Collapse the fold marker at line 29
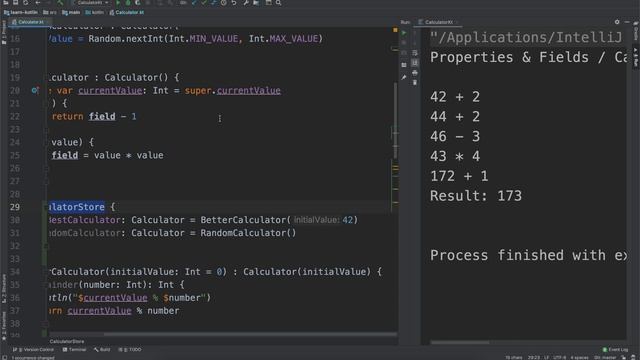The image size is (640, 360). [x=46, y=207]
